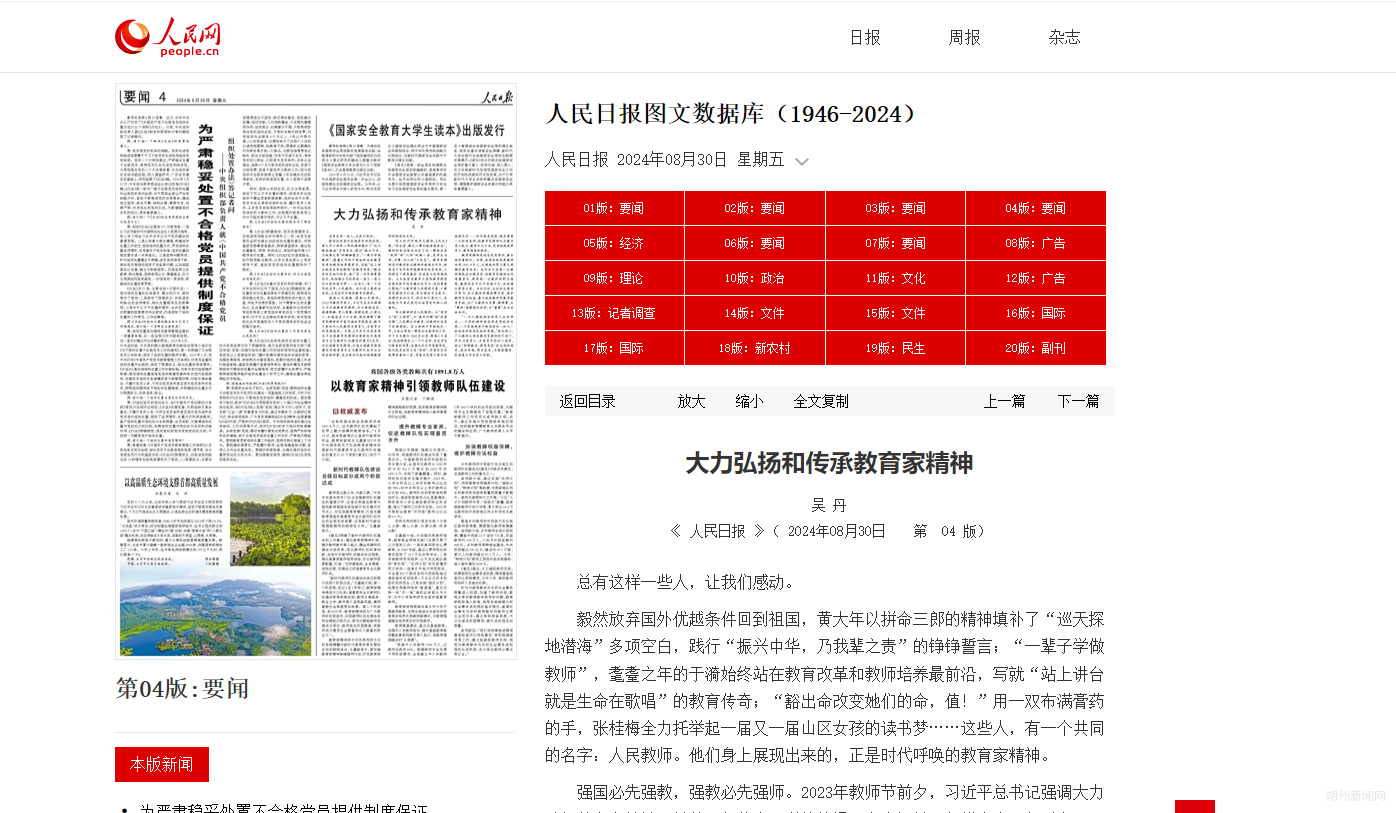
Task: Click 缩小 to shrink text
Action: pos(749,401)
